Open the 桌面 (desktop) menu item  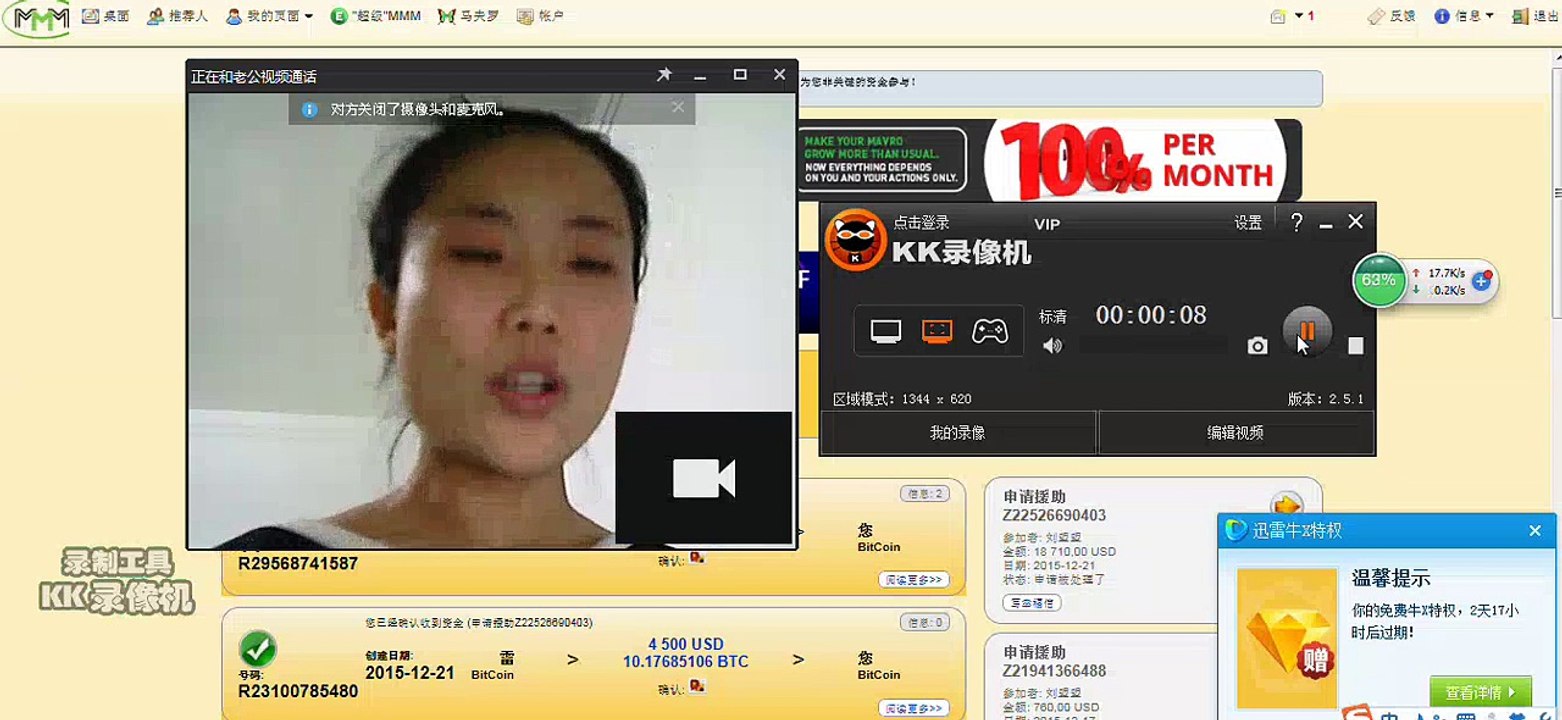[105, 16]
